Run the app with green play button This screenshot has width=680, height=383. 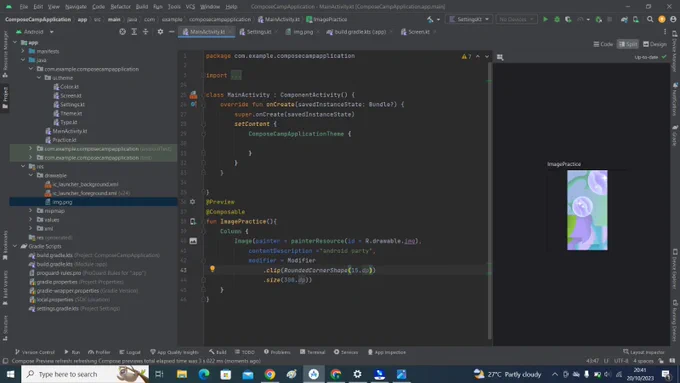coord(546,19)
